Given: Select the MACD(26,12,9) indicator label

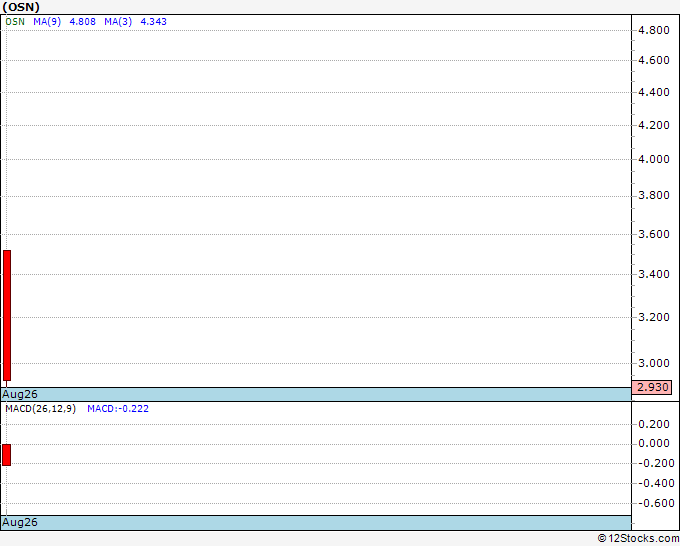Looking at the screenshot, I should tap(40, 409).
